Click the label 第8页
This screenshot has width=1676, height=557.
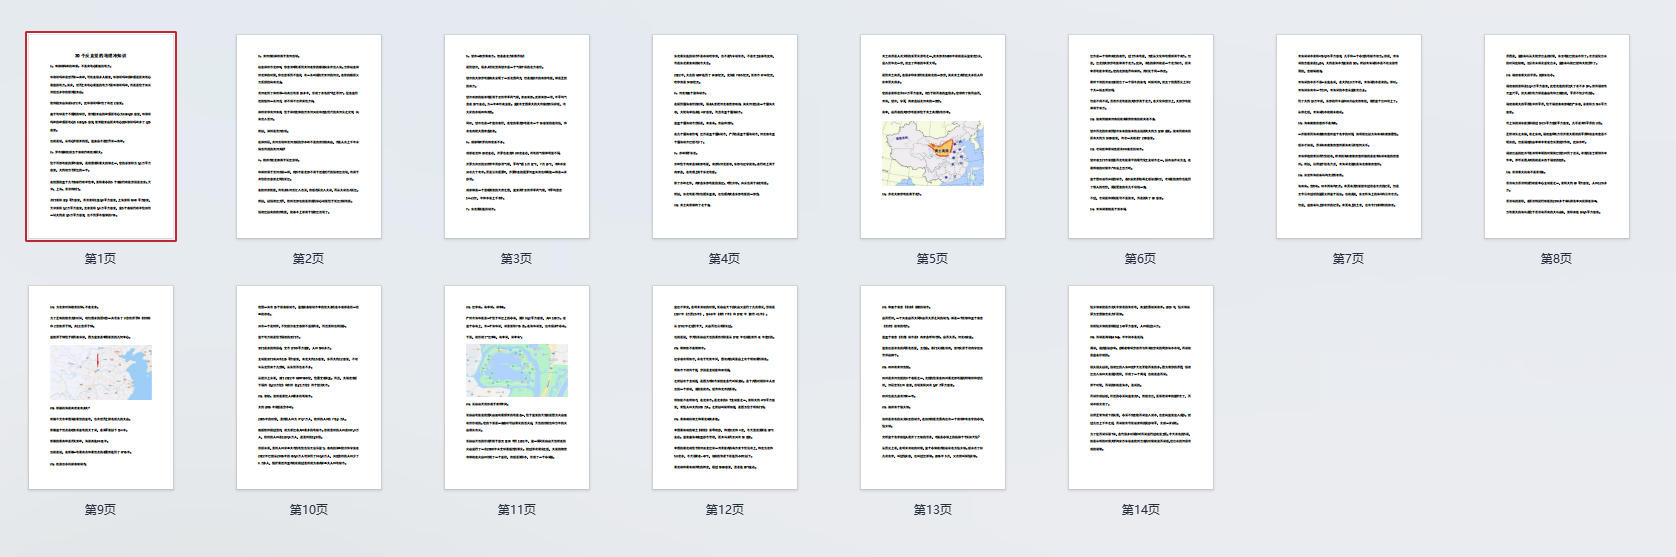click(1556, 259)
